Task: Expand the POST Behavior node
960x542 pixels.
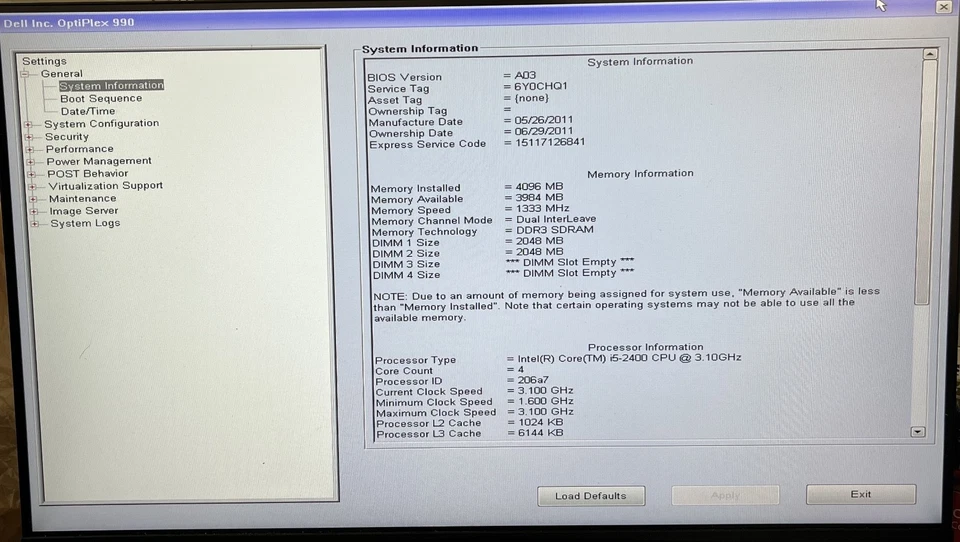Action: pyautogui.click(x=31, y=174)
